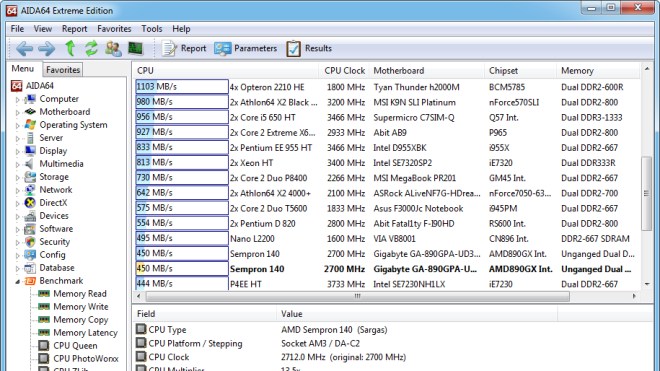
Task: Select the Security shield icon
Action: (x=30, y=242)
